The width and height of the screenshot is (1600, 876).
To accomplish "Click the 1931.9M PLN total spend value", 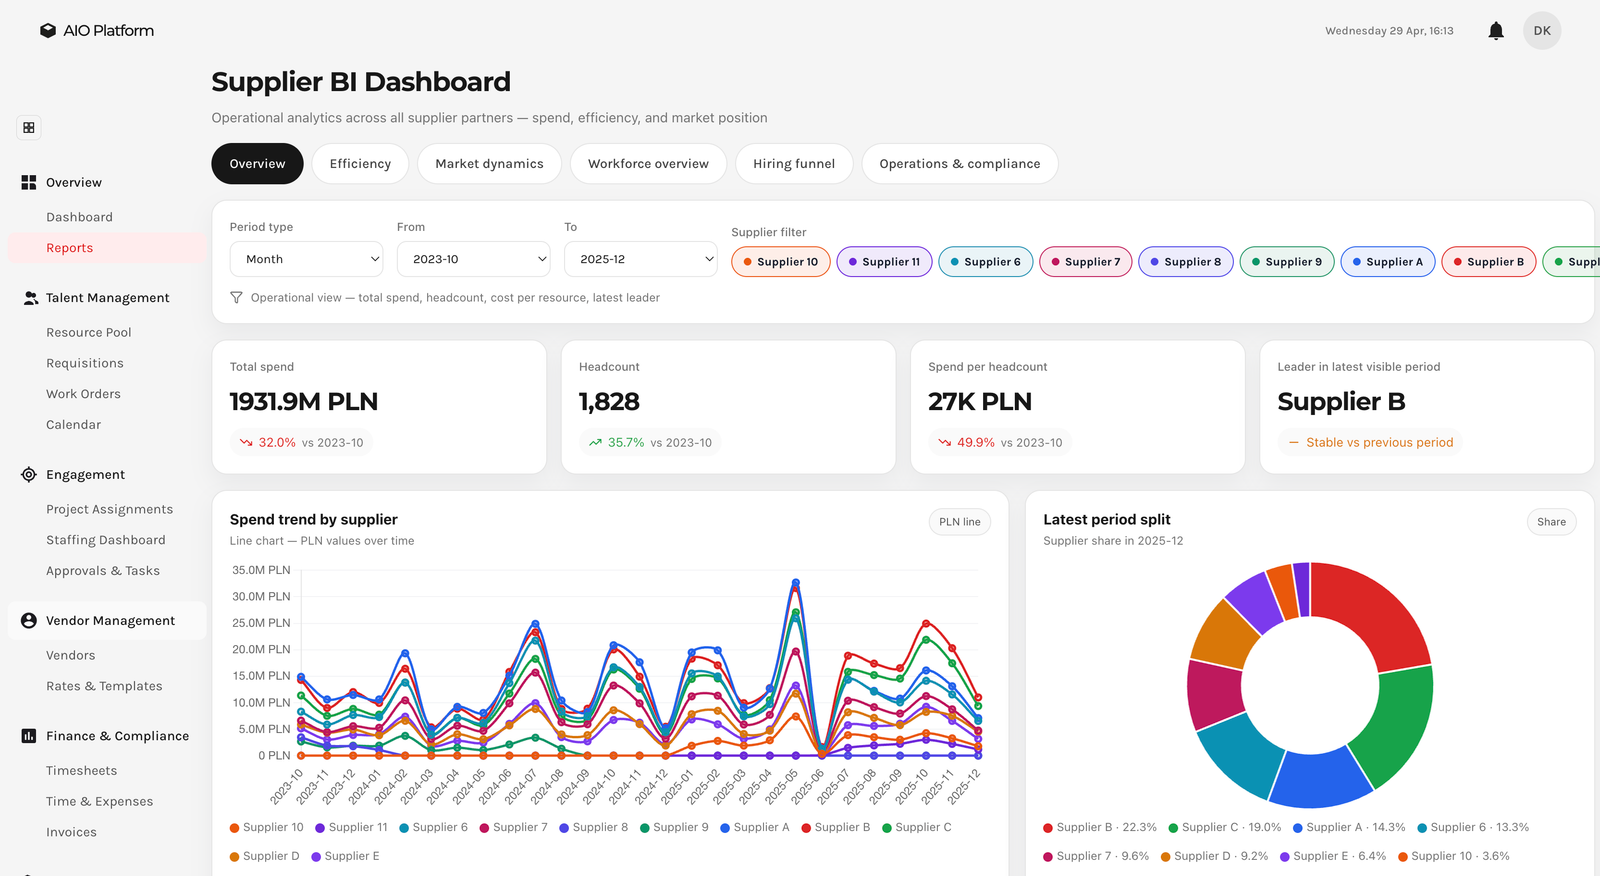I will (304, 402).
